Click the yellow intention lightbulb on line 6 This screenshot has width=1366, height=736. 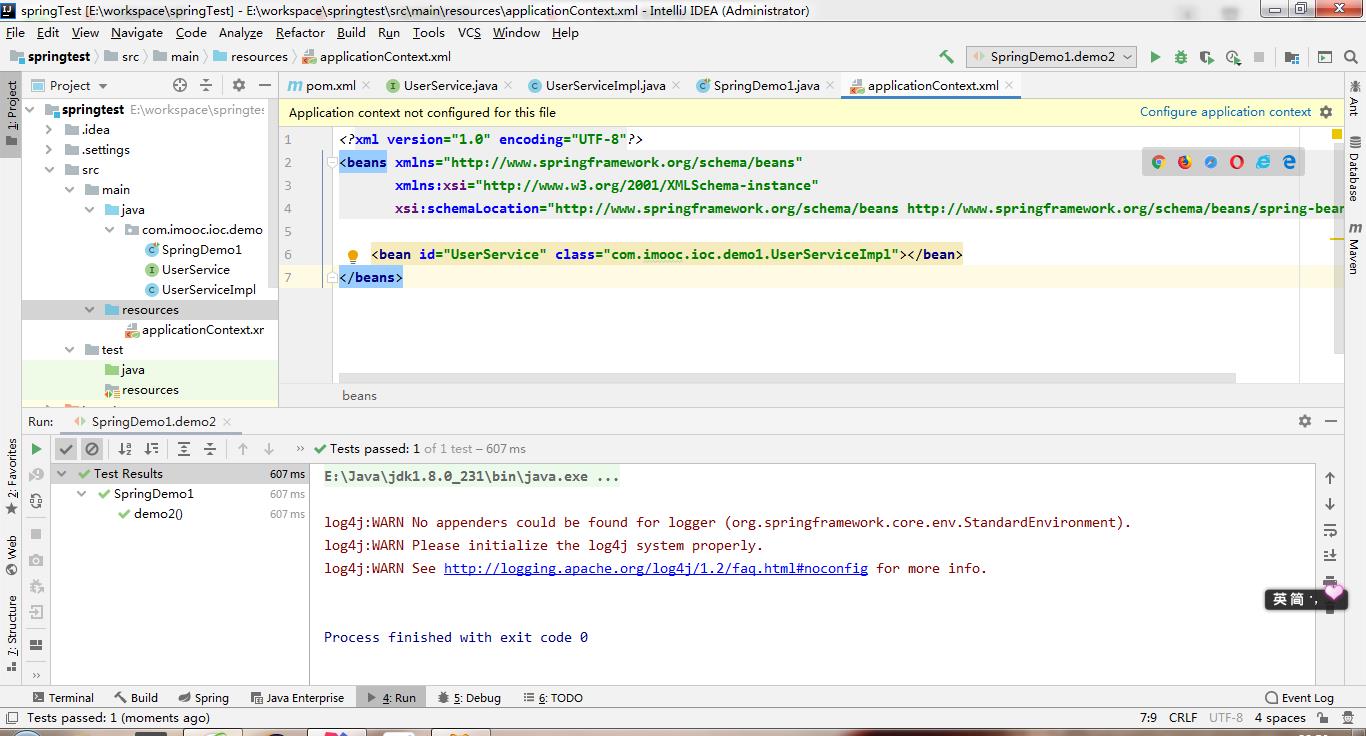pyautogui.click(x=352, y=256)
